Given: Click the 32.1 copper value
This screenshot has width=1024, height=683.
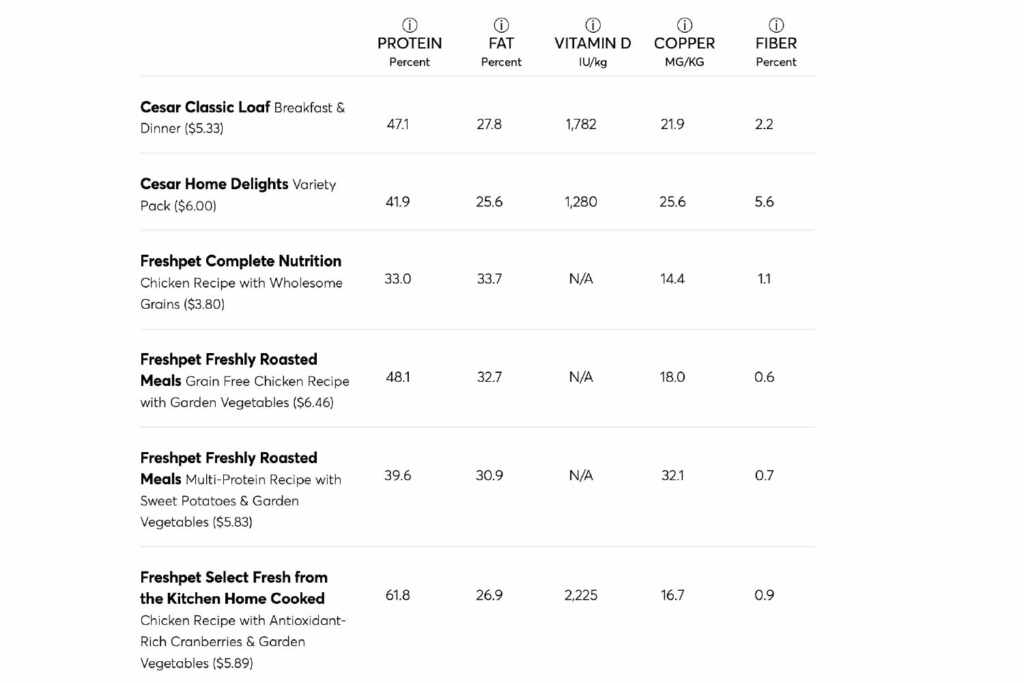Looking at the screenshot, I should point(672,476).
